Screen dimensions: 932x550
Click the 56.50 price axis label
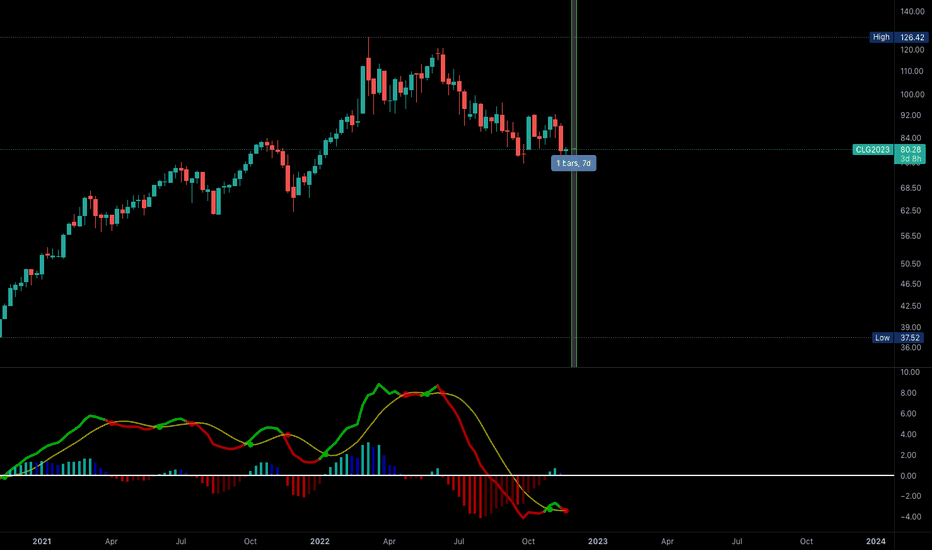pos(911,236)
